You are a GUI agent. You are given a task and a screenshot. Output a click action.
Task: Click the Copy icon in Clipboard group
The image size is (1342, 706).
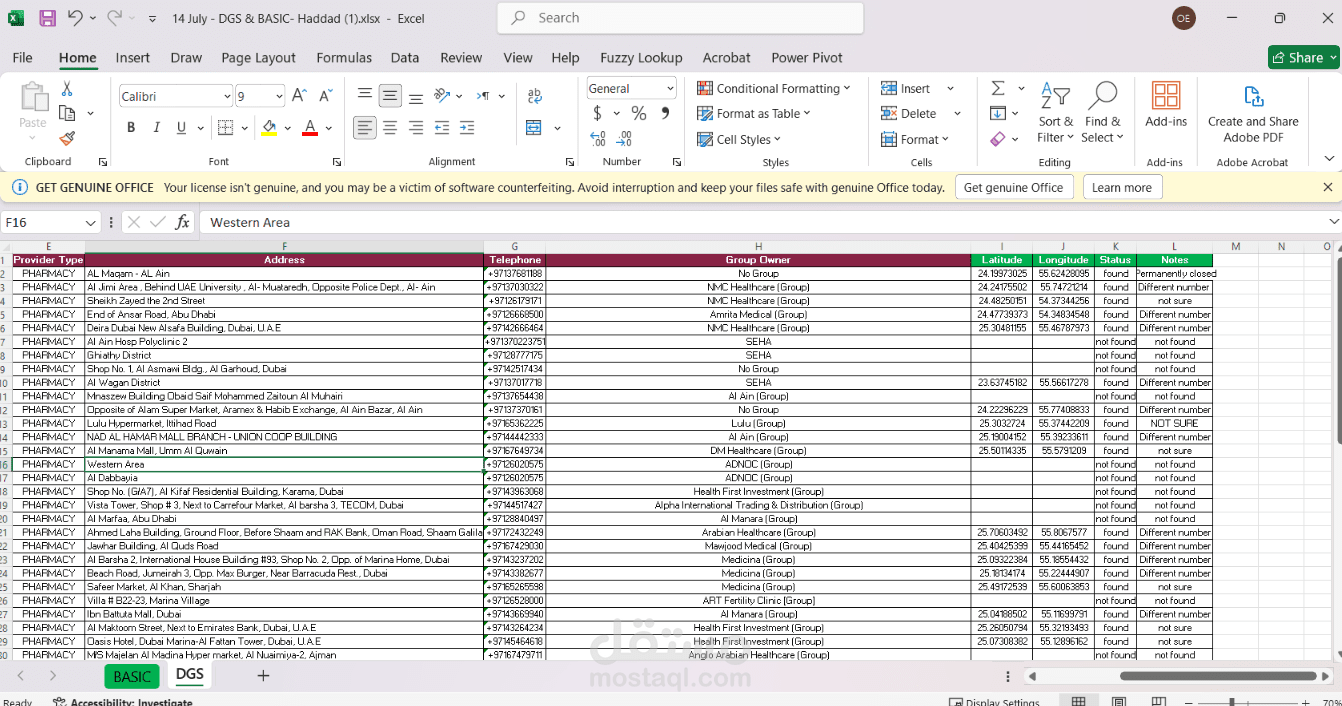(67, 113)
